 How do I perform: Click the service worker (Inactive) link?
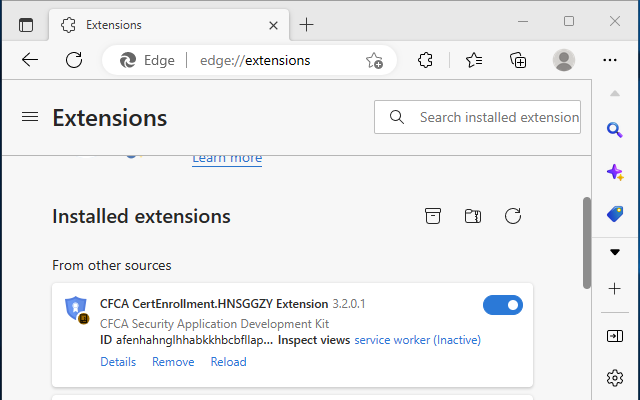click(417, 340)
